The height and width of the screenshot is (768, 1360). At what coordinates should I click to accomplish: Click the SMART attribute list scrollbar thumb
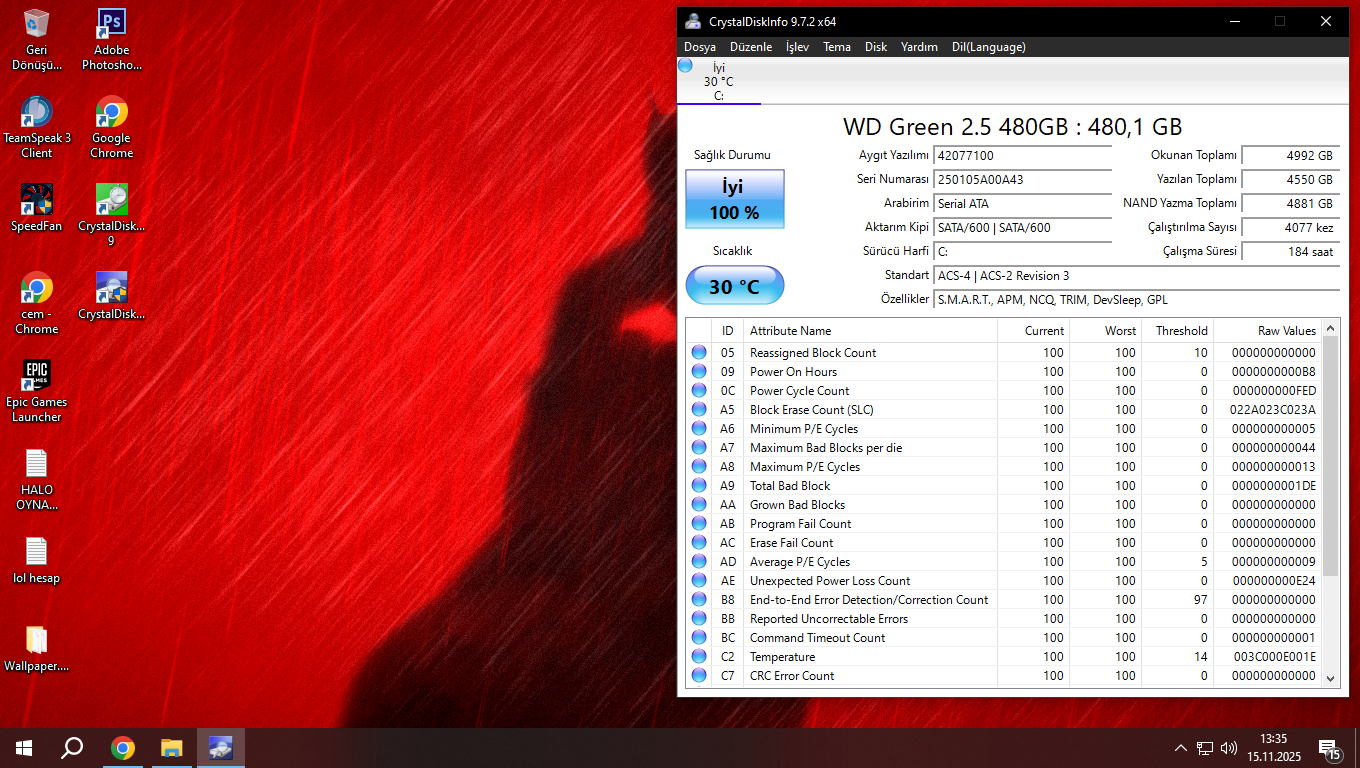[x=1331, y=456]
